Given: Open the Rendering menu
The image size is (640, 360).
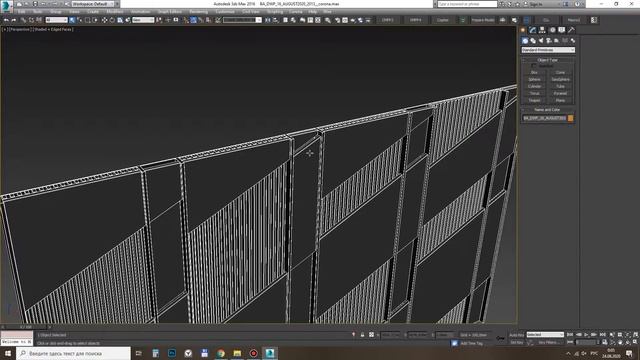Looking at the screenshot, I should pyautogui.click(x=198, y=12).
